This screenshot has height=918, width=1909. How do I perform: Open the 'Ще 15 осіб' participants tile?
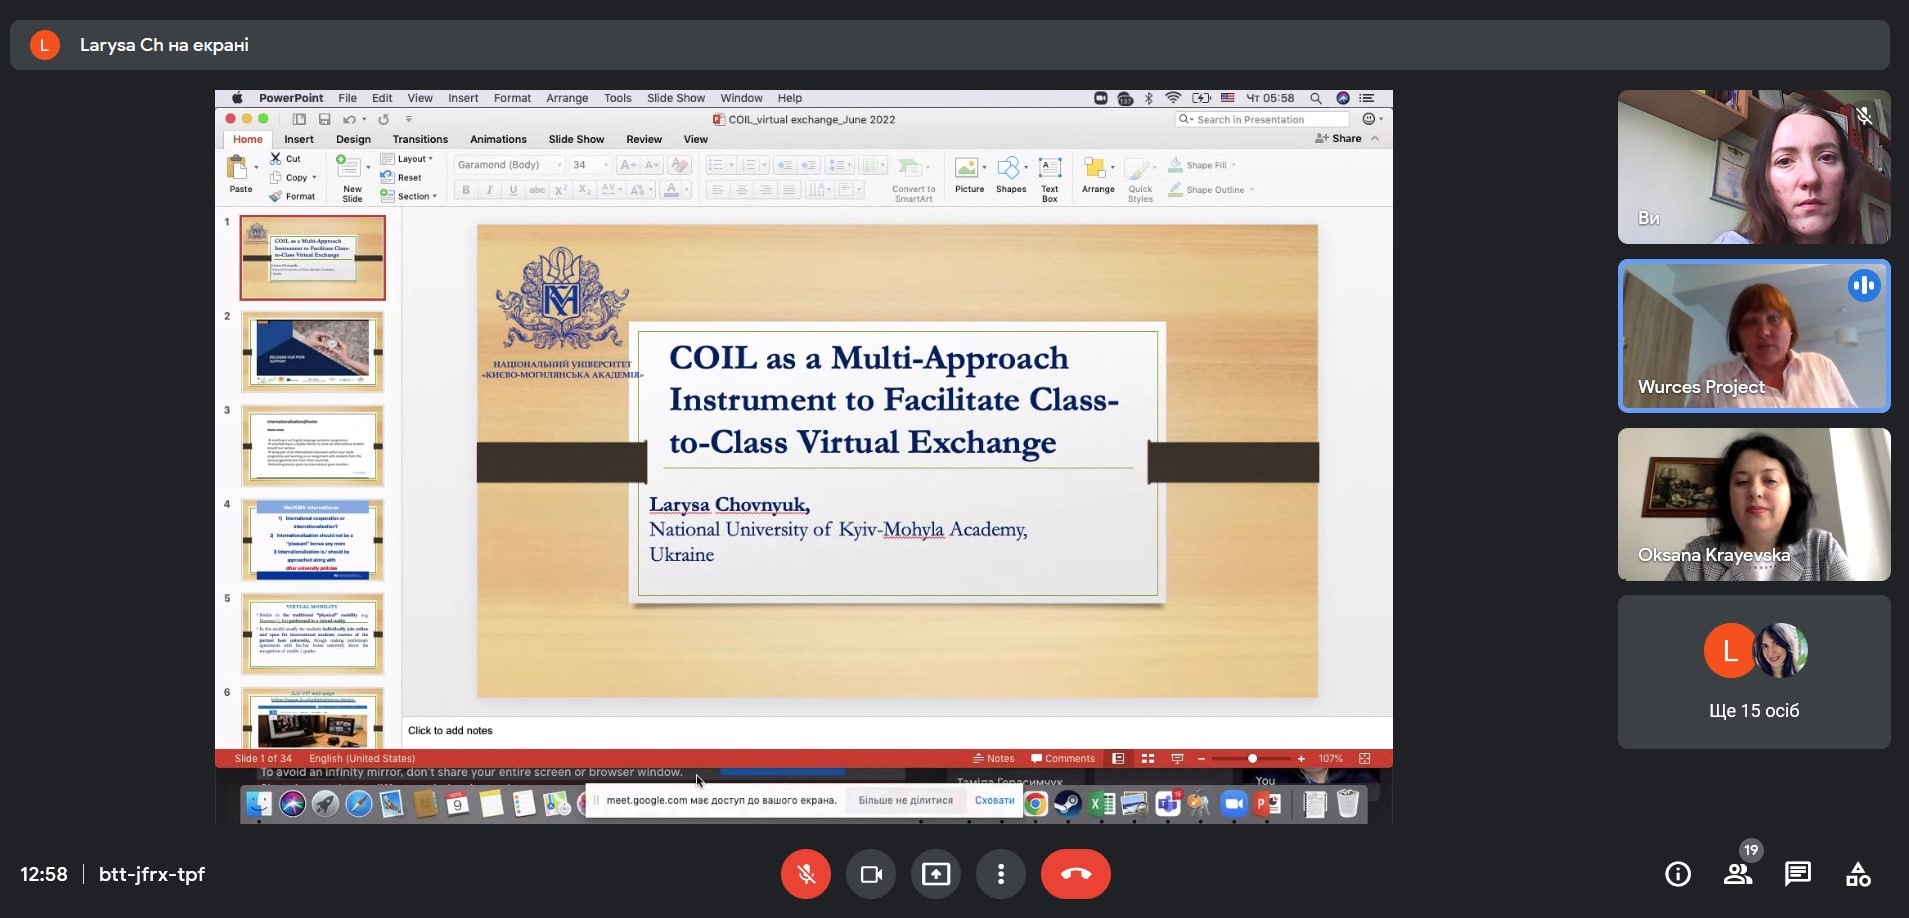(x=1753, y=672)
